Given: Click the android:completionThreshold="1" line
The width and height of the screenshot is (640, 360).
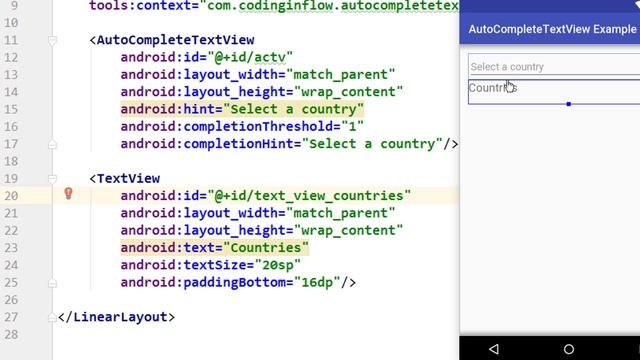Looking at the screenshot, I should pyautogui.click(x=242, y=127).
